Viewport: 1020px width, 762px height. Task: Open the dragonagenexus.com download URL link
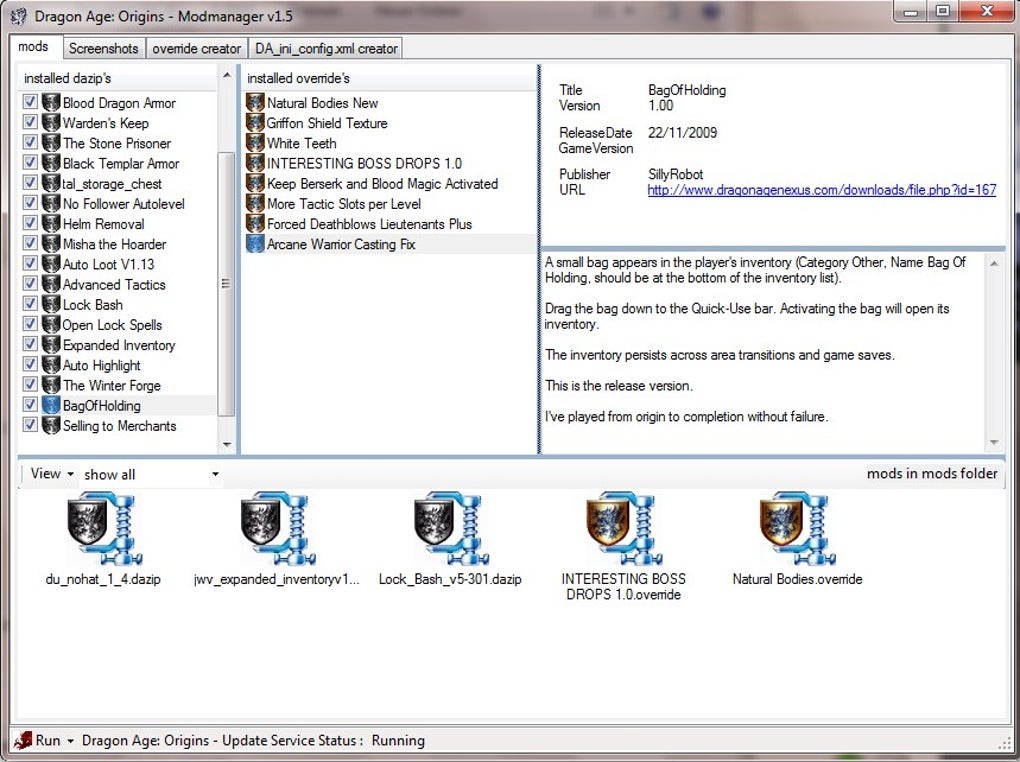click(822, 190)
